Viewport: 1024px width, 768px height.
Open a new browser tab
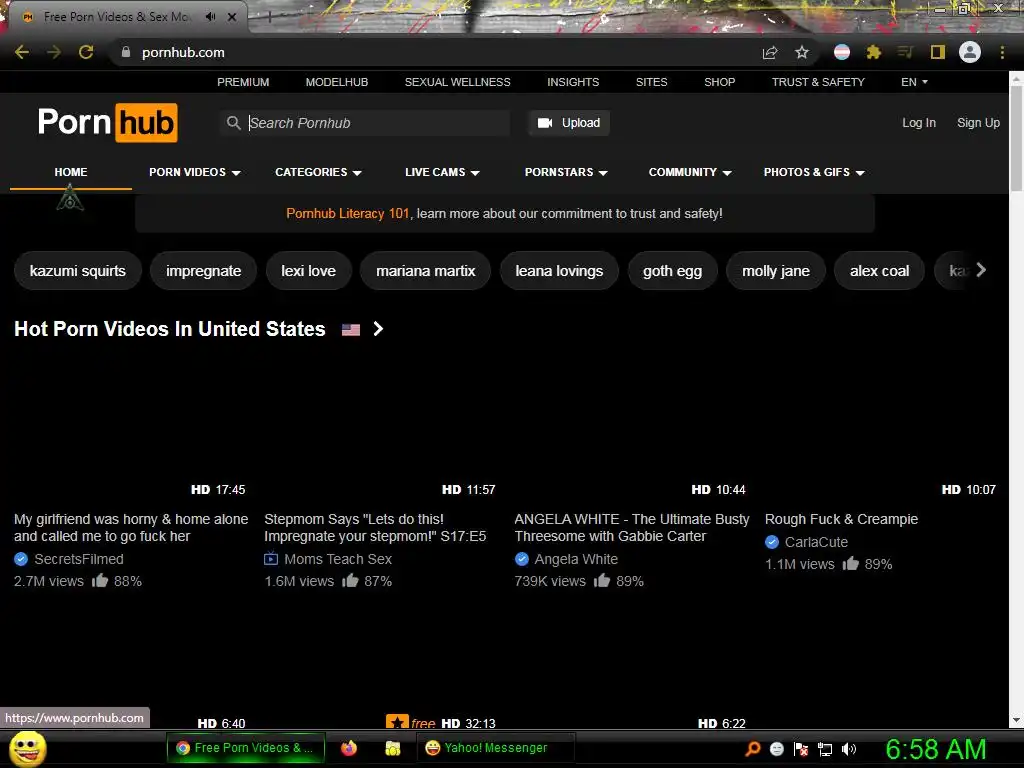[x=270, y=17]
